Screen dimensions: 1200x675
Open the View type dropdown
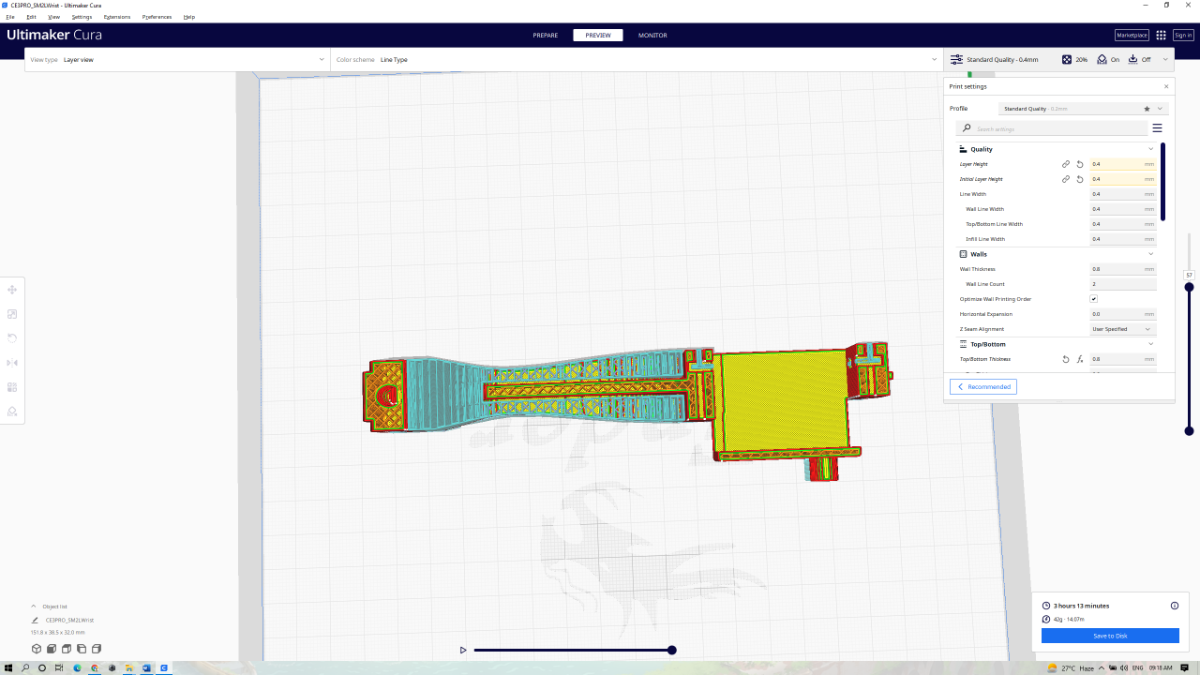[x=177, y=60]
